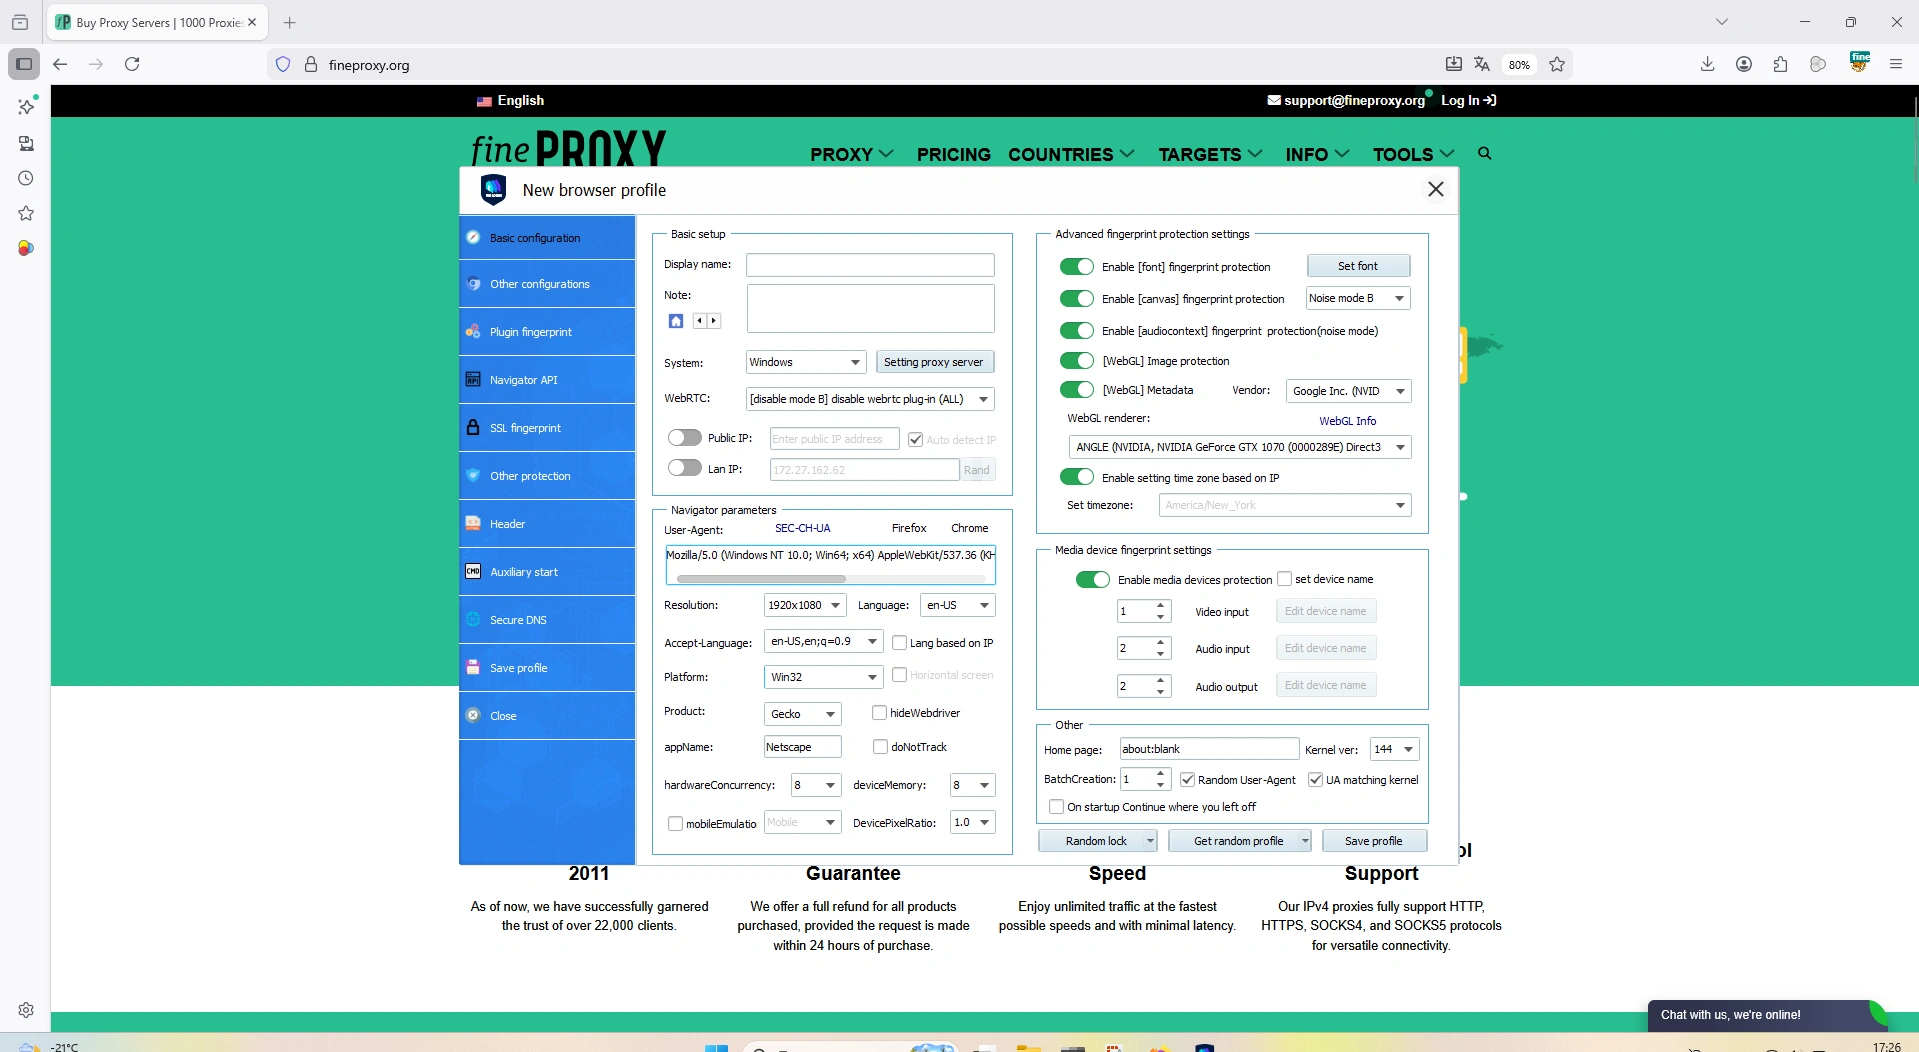Switch to Other configurations tab
The height and width of the screenshot is (1052, 1919).
pos(547,284)
